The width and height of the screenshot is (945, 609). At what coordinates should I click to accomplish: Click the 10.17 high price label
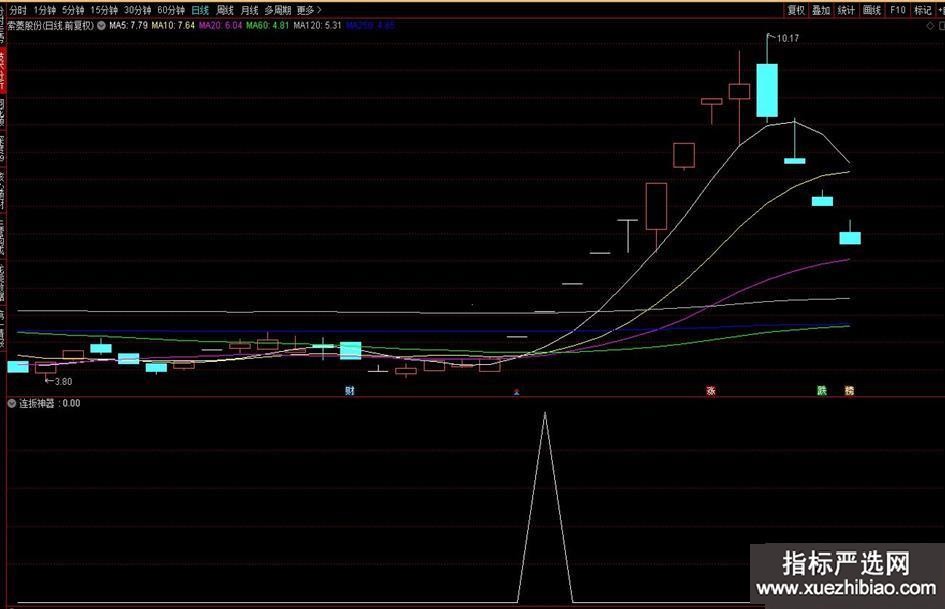788,39
